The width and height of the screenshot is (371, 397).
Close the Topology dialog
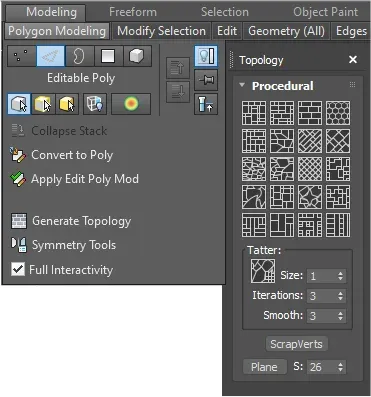point(353,60)
